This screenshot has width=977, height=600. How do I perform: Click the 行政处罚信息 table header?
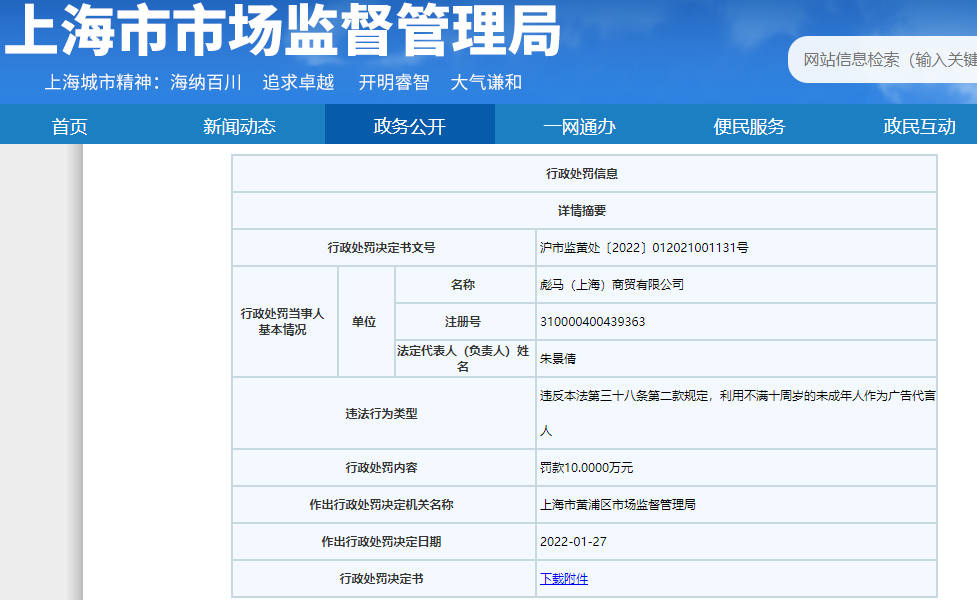[584, 174]
